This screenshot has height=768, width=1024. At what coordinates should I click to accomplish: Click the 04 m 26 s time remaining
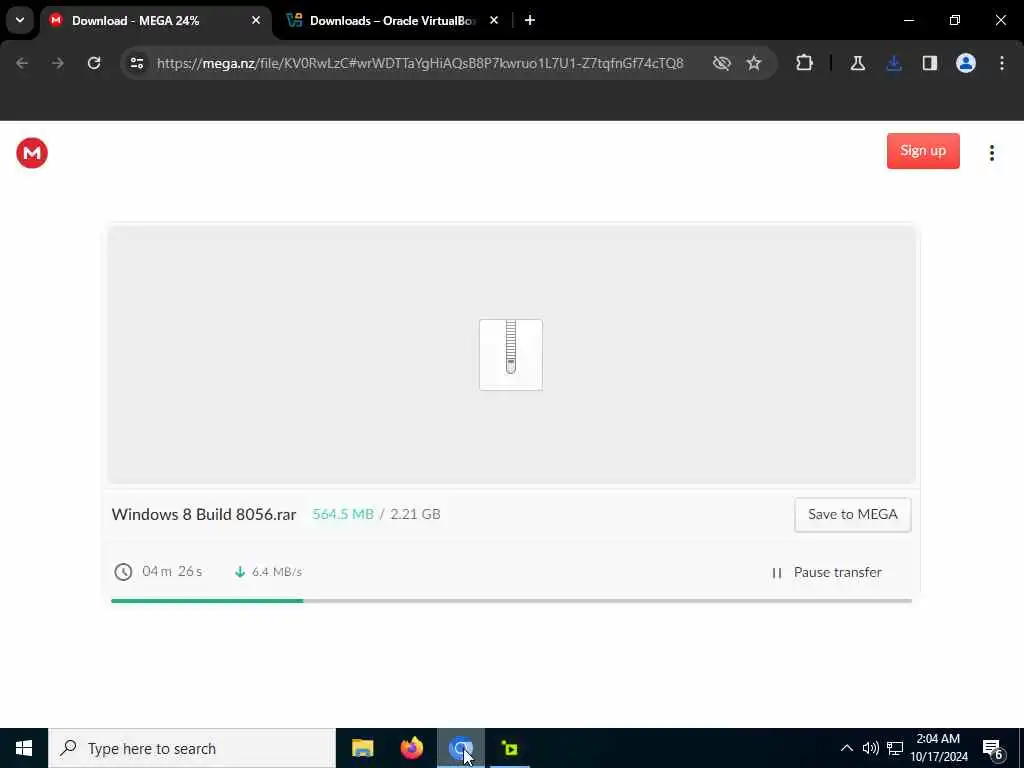click(x=172, y=572)
